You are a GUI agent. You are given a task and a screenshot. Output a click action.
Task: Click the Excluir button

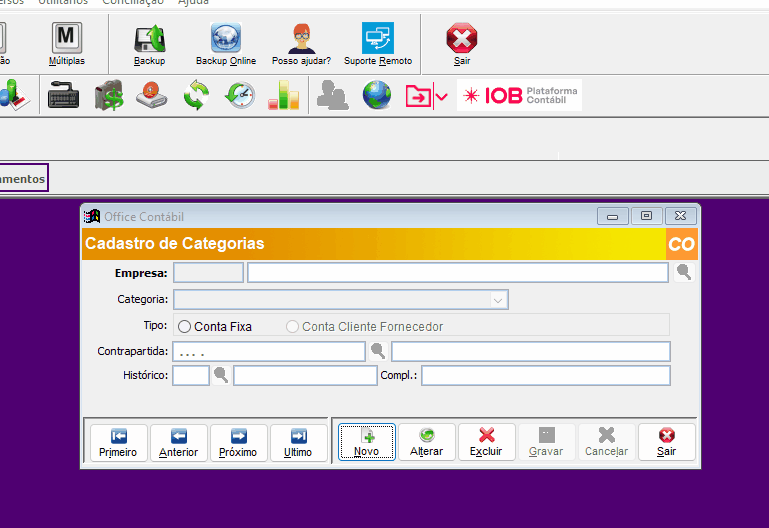point(487,442)
